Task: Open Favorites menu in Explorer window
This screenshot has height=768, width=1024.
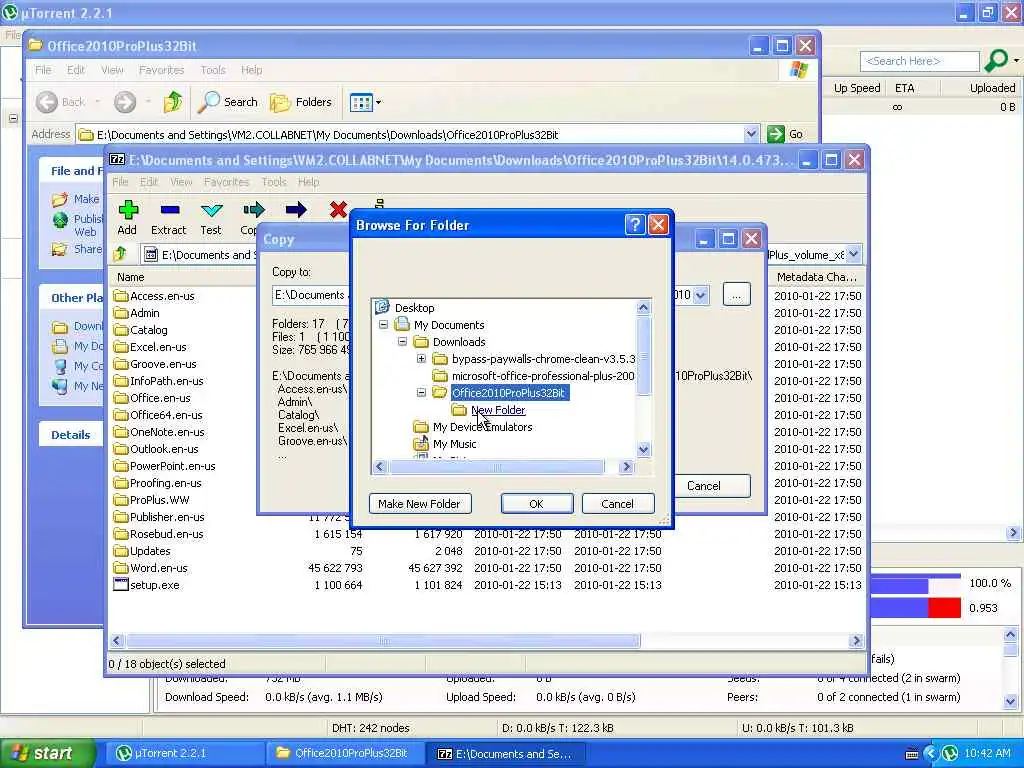Action: click(x=161, y=70)
